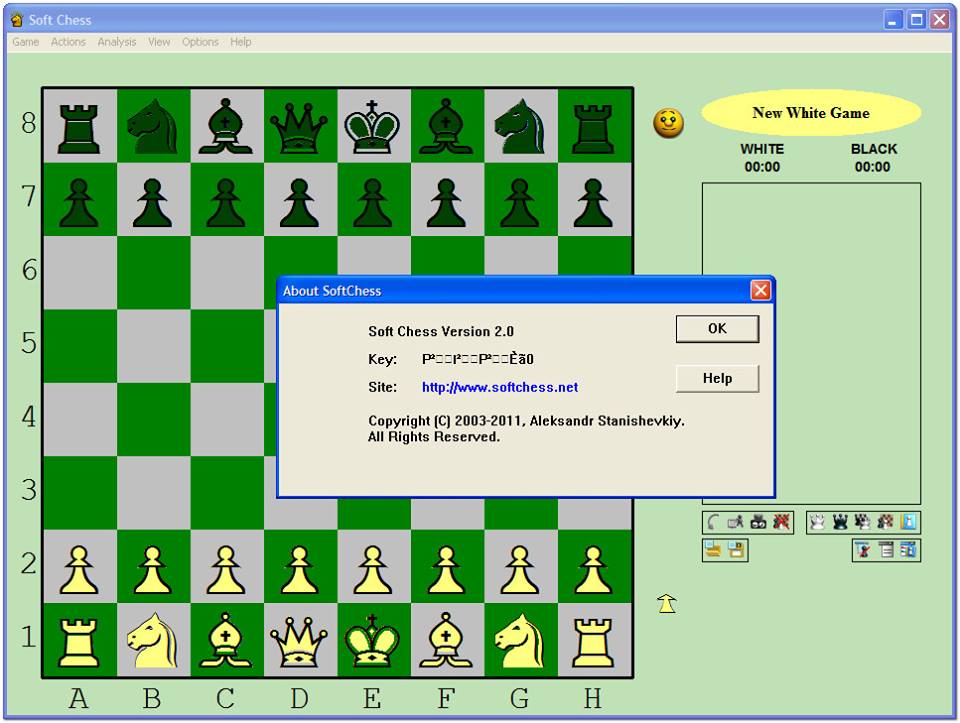Click the red-crossed pawn window icon

863,550
